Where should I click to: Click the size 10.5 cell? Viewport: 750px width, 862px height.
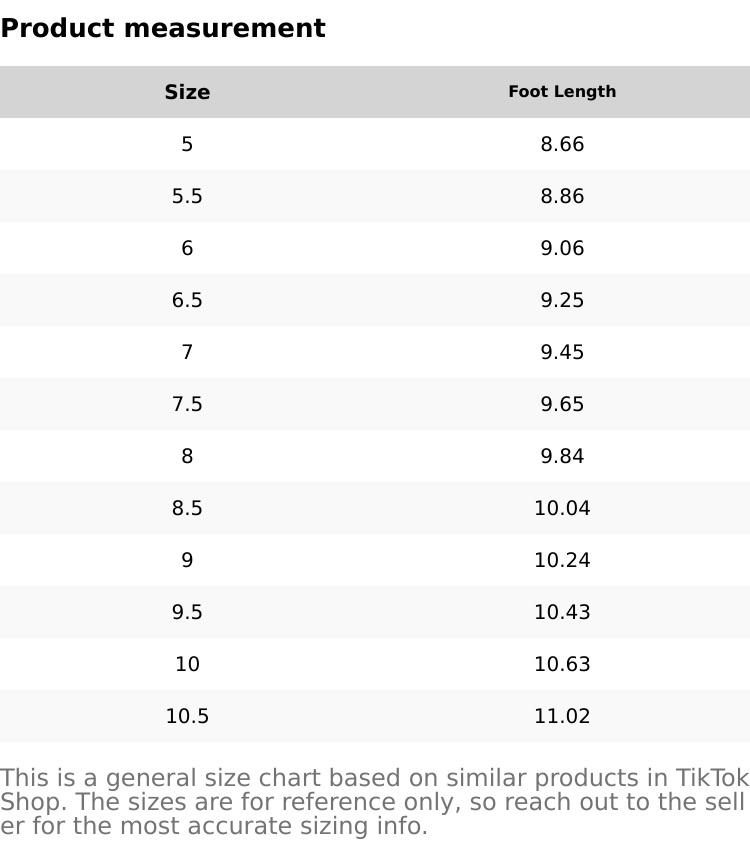[187, 716]
